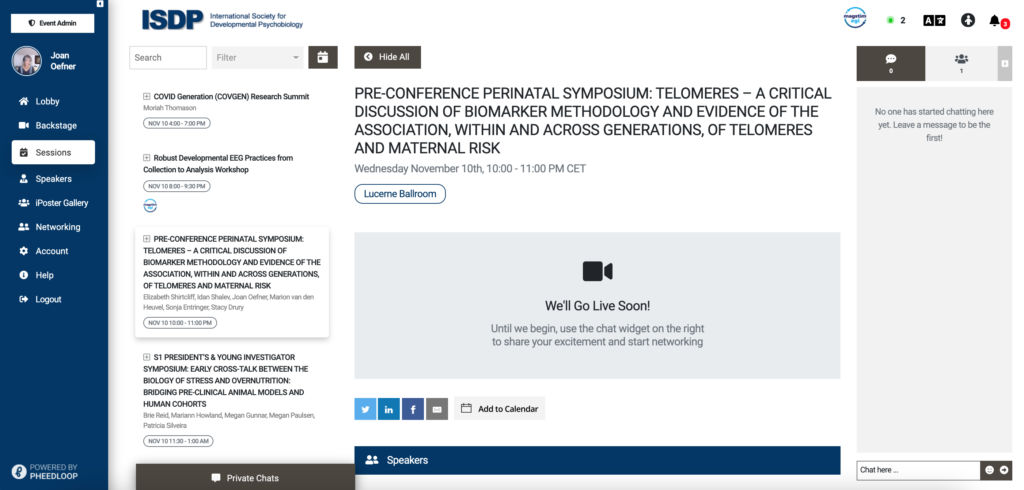1024x490 pixels.
Task: Share session on LinkedIn
Action: pyautogui.click(x=389, y=409)
